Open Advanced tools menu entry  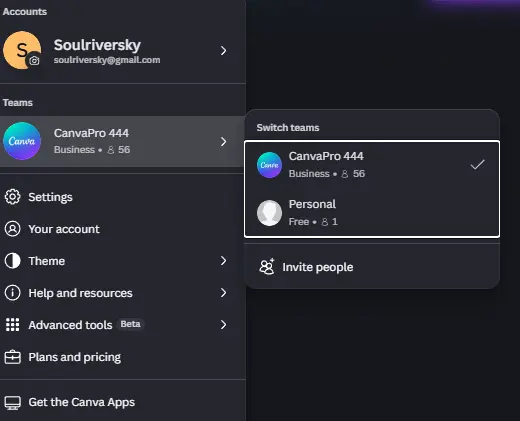[x=123, y=325]
